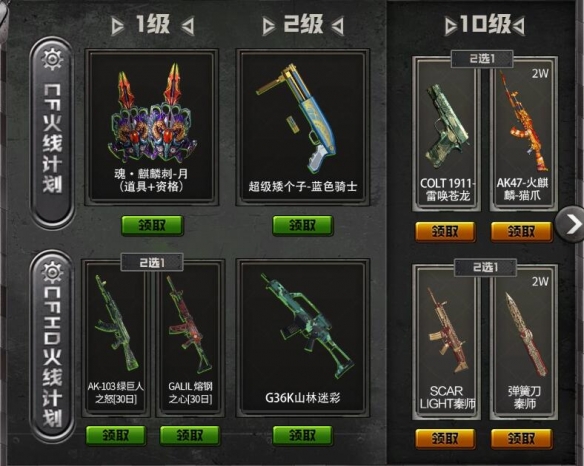Image resolution: width=584 pixels, height=466 pixels.
Task: Click the AK47-火麒麟-猫爪 rifle icon
Action: click(523, 121)
